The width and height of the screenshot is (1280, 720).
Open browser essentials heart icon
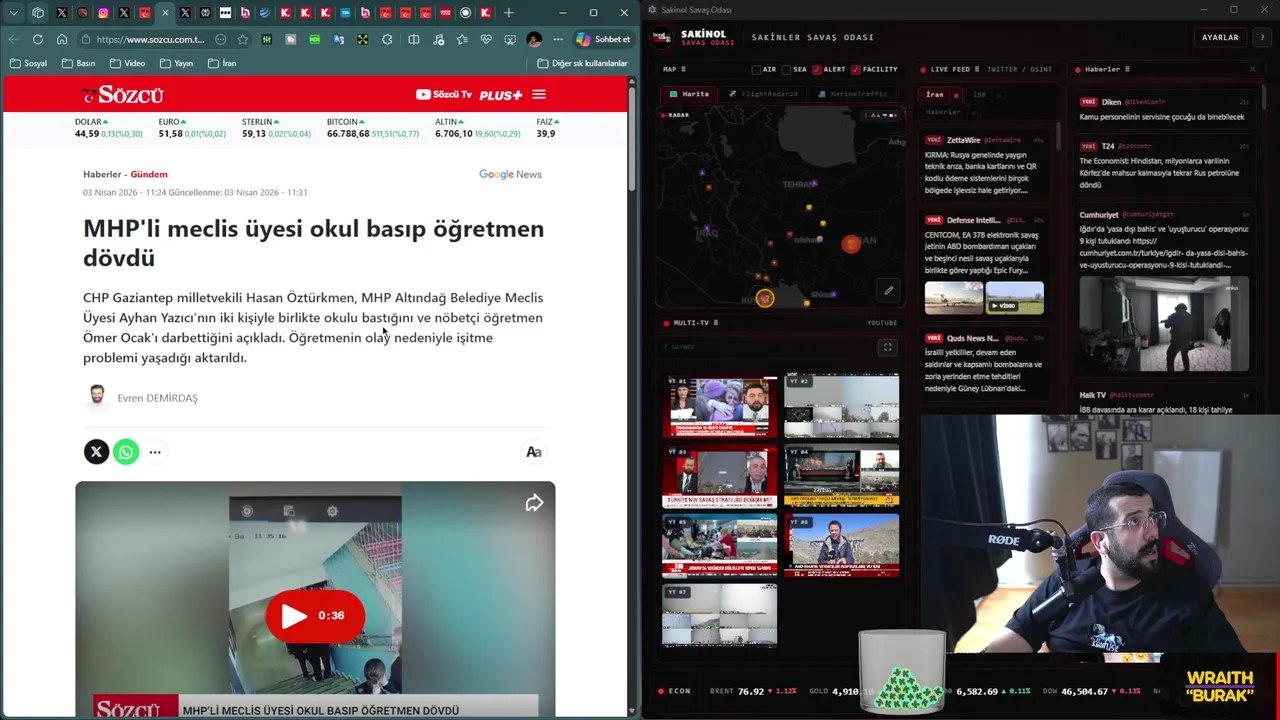[486, 39]
